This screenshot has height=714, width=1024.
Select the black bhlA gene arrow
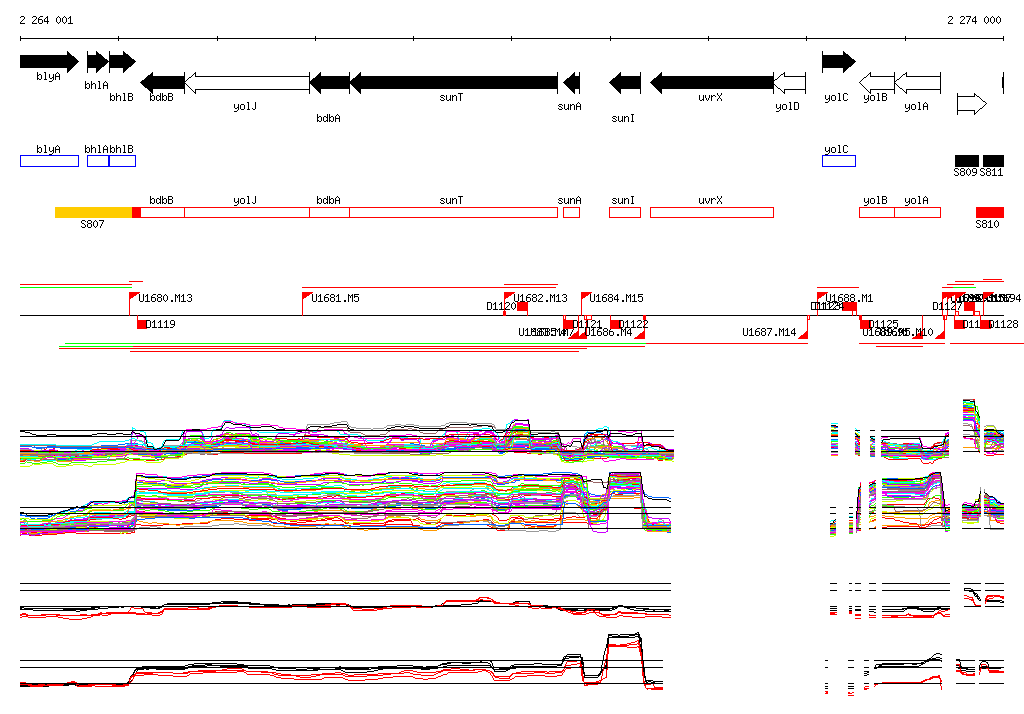coord(97,62)
